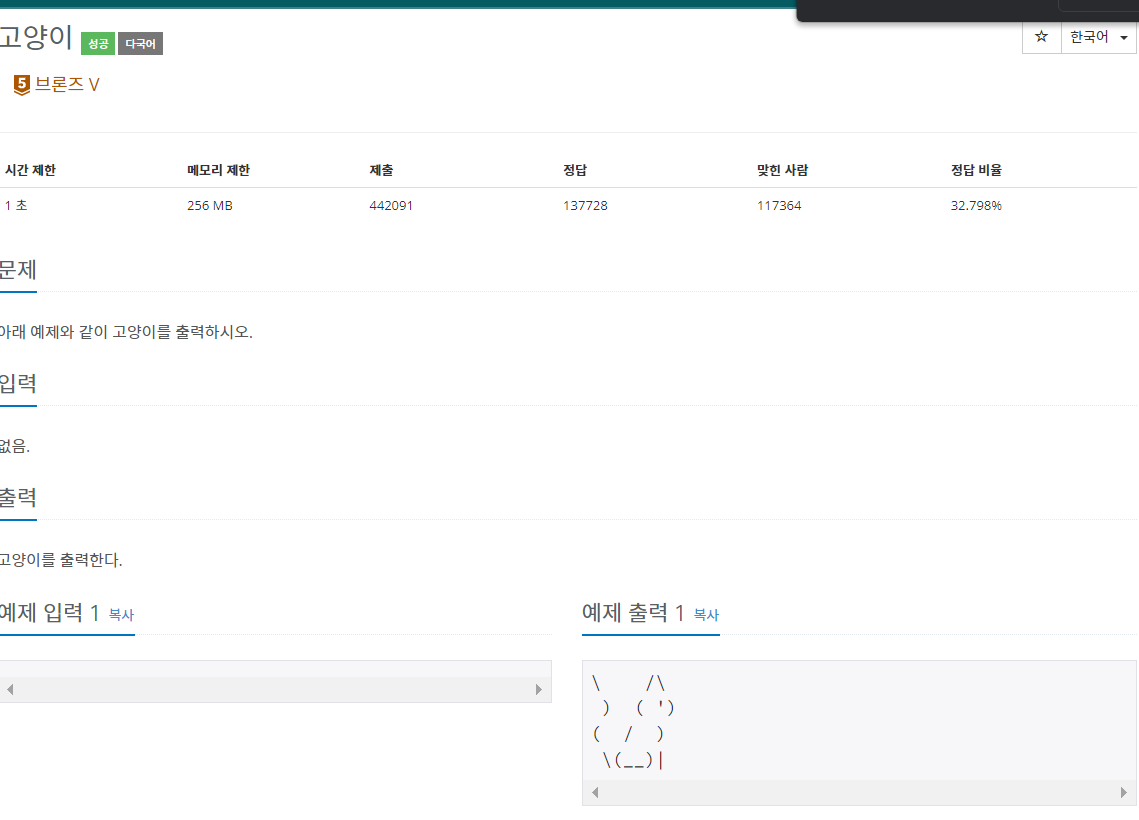Click 복사 next to 예제 입력 1

[x=121, y=614]
